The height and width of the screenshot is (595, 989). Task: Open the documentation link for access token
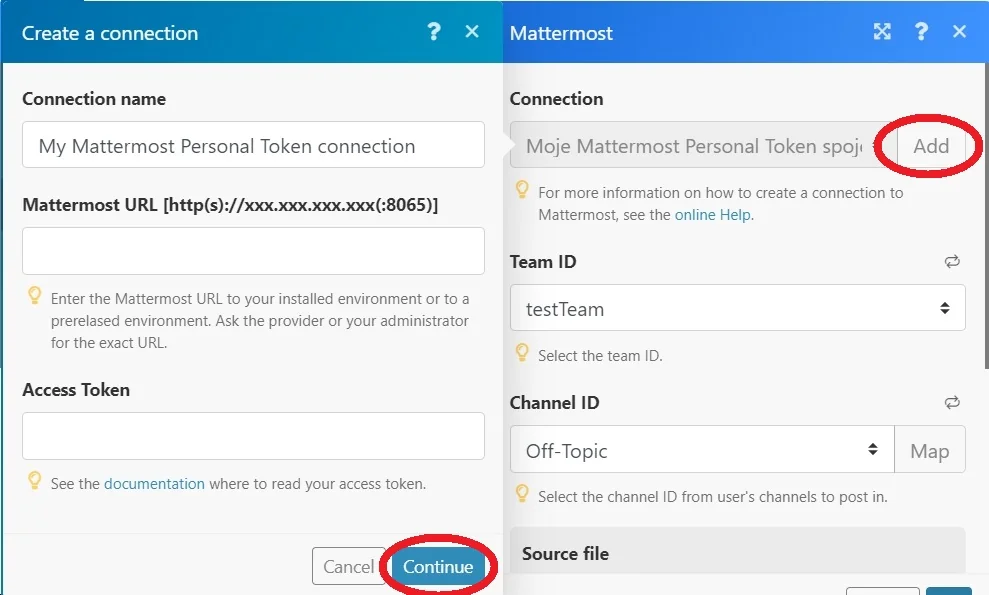pyautogui.click(x=154, y=484)
